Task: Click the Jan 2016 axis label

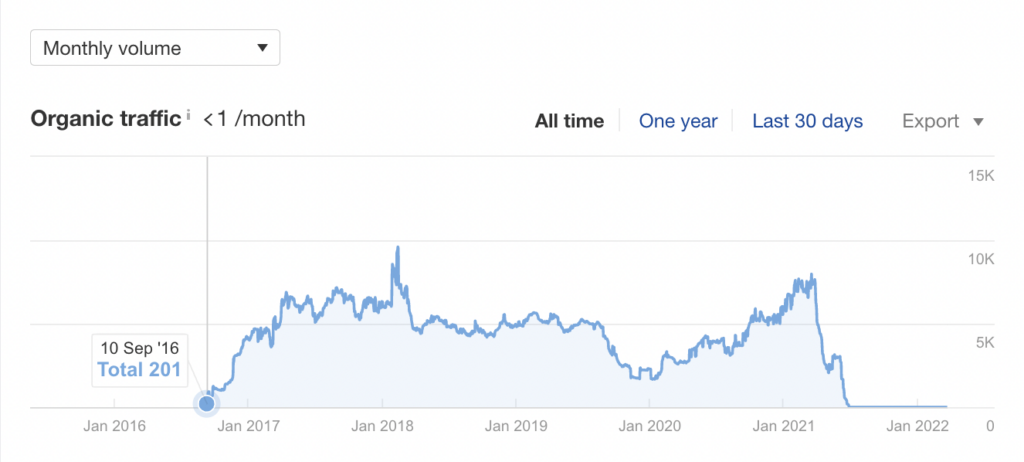Action: point(114,427)
